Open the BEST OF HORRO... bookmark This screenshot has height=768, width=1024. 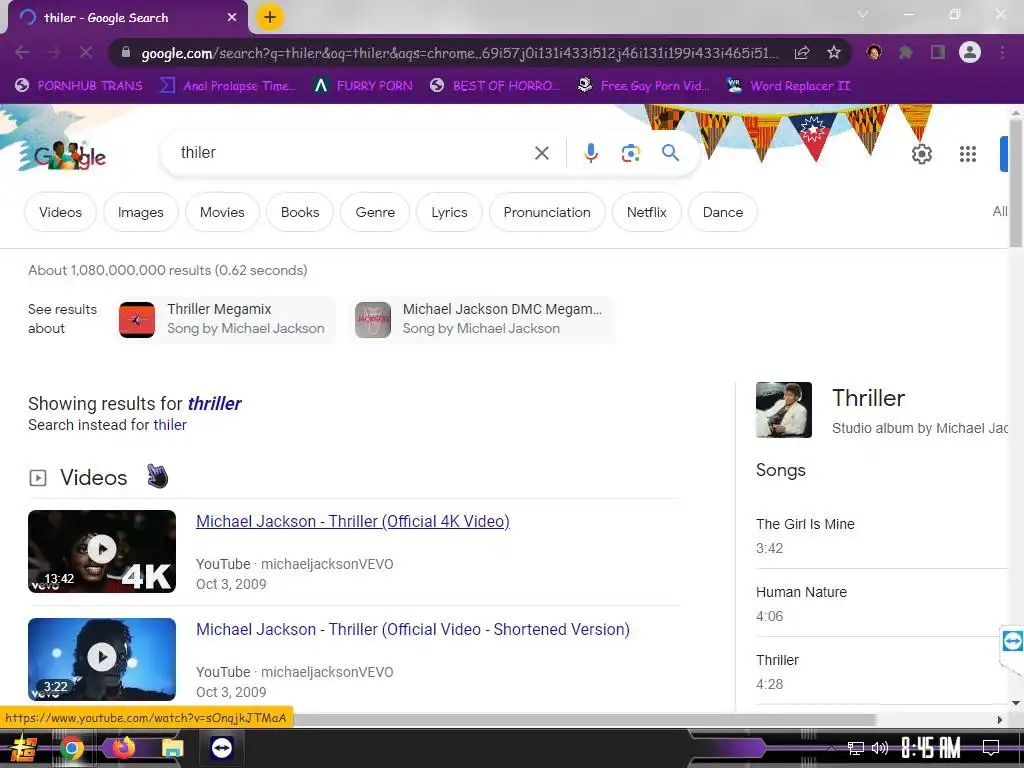[x=495, y=86]
